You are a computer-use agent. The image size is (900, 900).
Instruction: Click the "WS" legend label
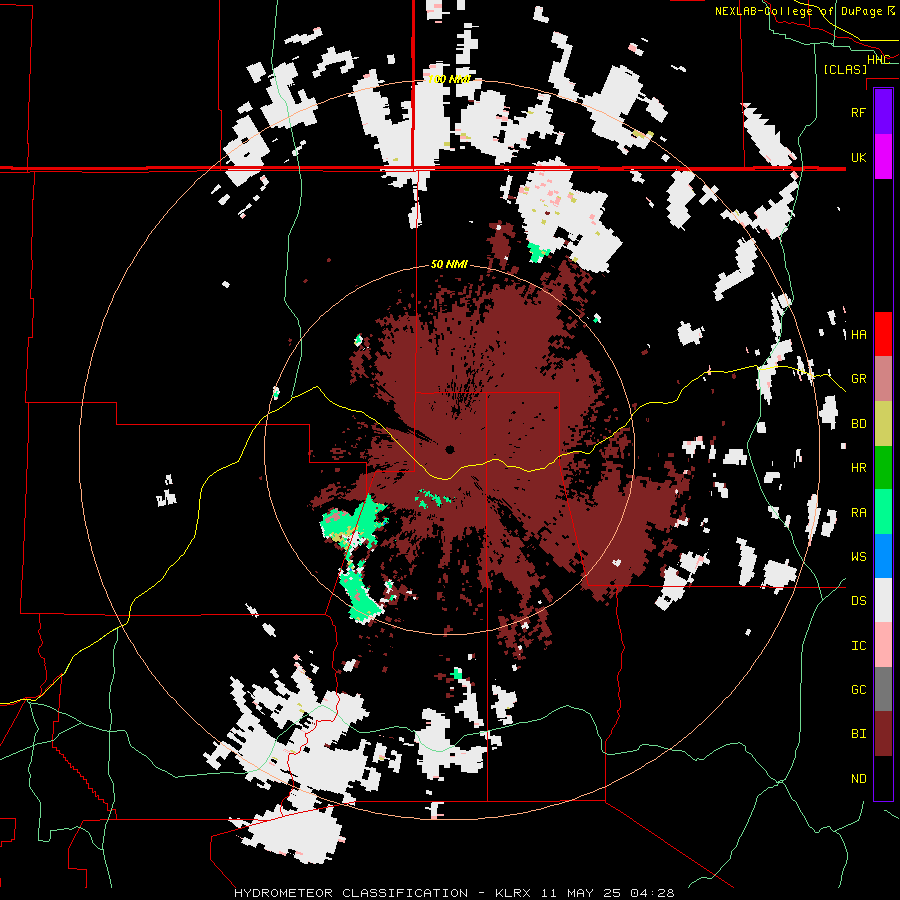858,557
